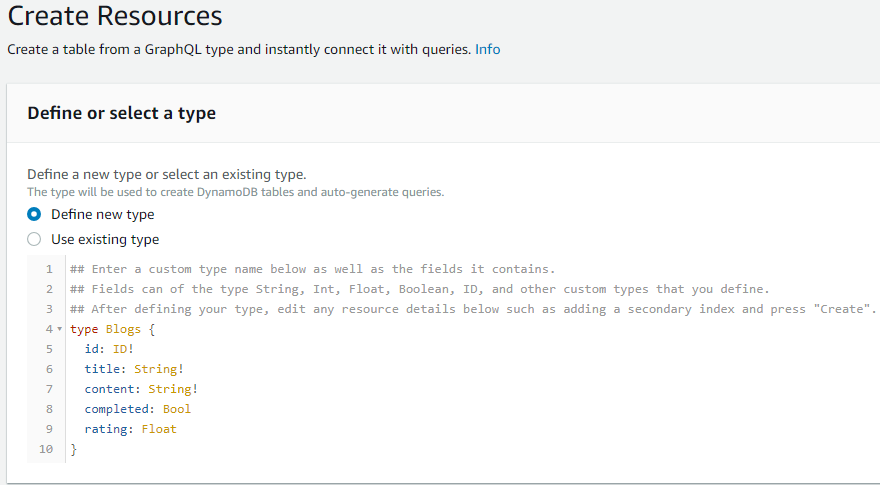Image resolution: width=880 pixels, height=485 pixels.
Task: Open the Info link
Action: [x=488, y=49]
